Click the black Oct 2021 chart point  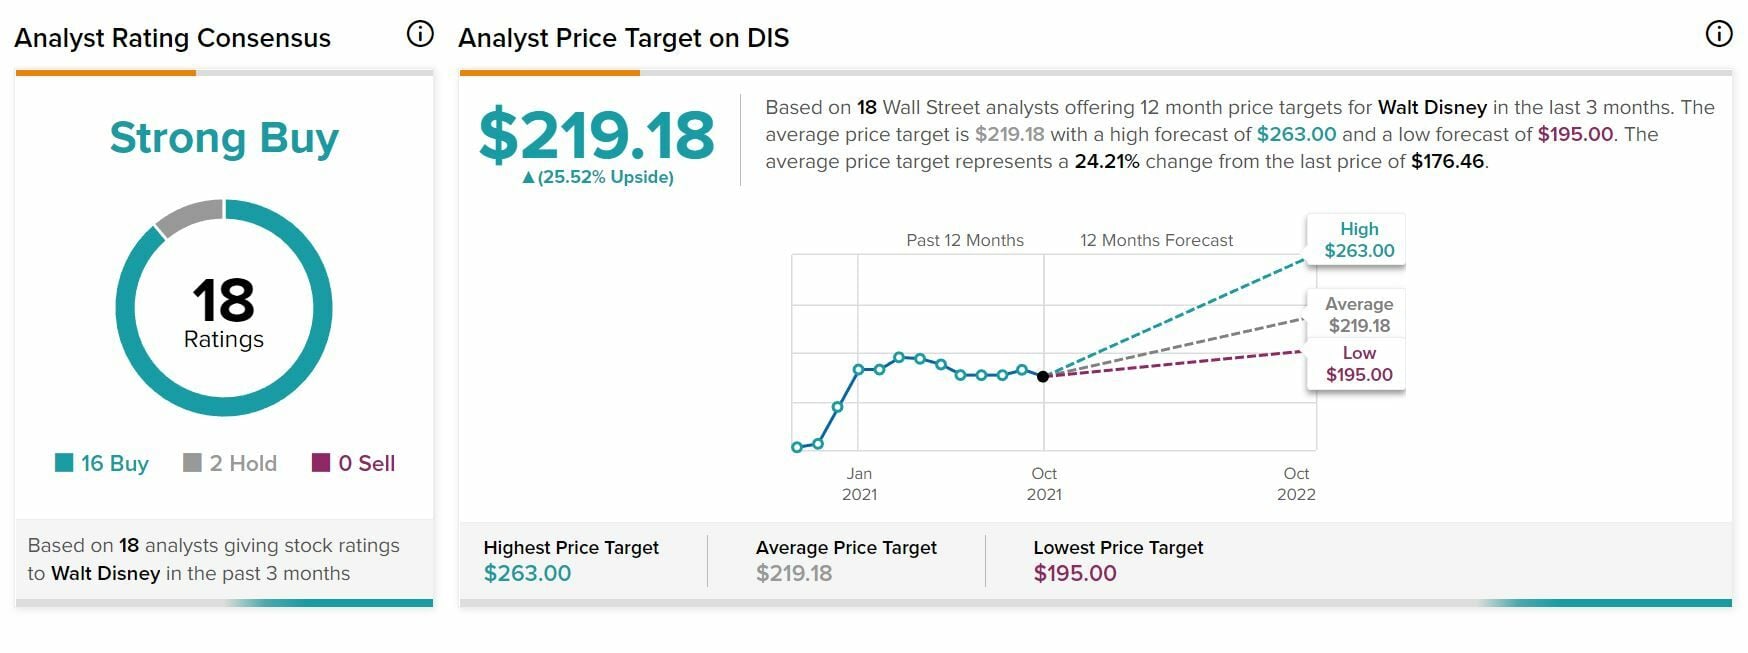pyautogui.click(x=1043, y=376)
